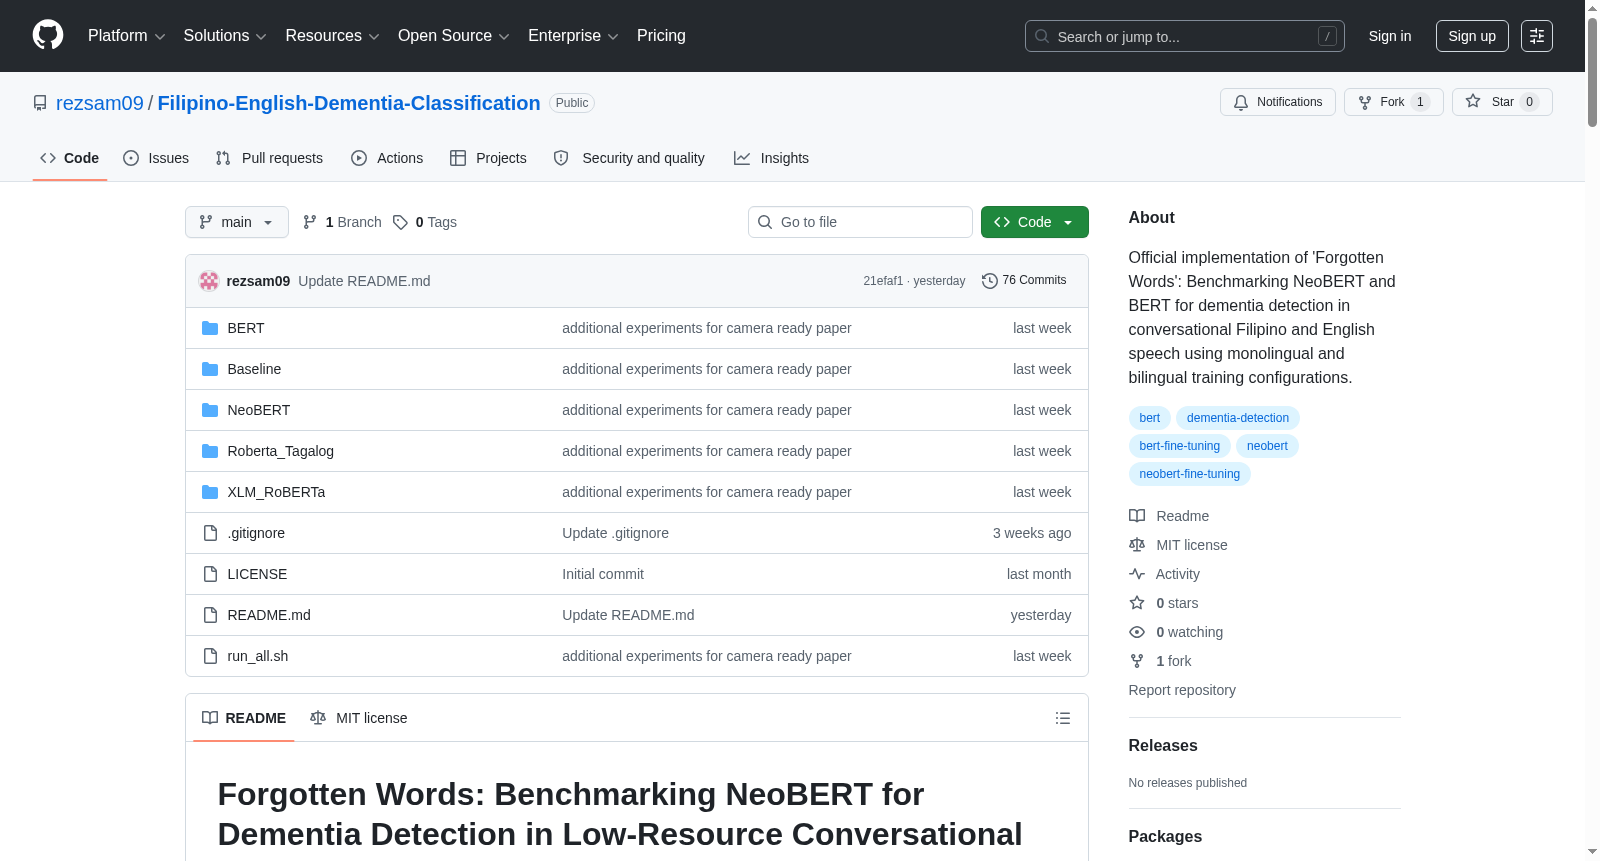The height and width of the screenshot is (861, 1600).
Task: Click the Pricing link
Action: coord(661,35)
